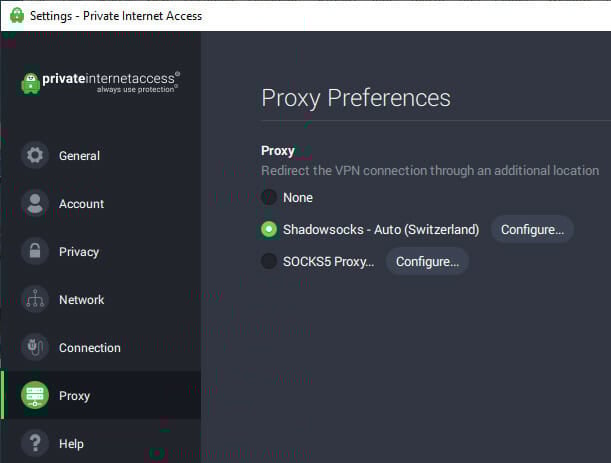Open the General settings tab label

79,156
